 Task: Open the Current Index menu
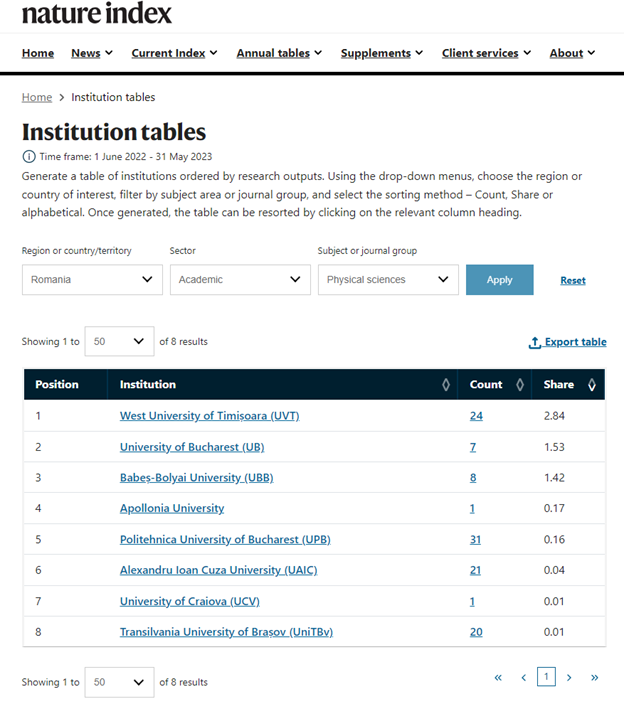click(x=175, y=53)
